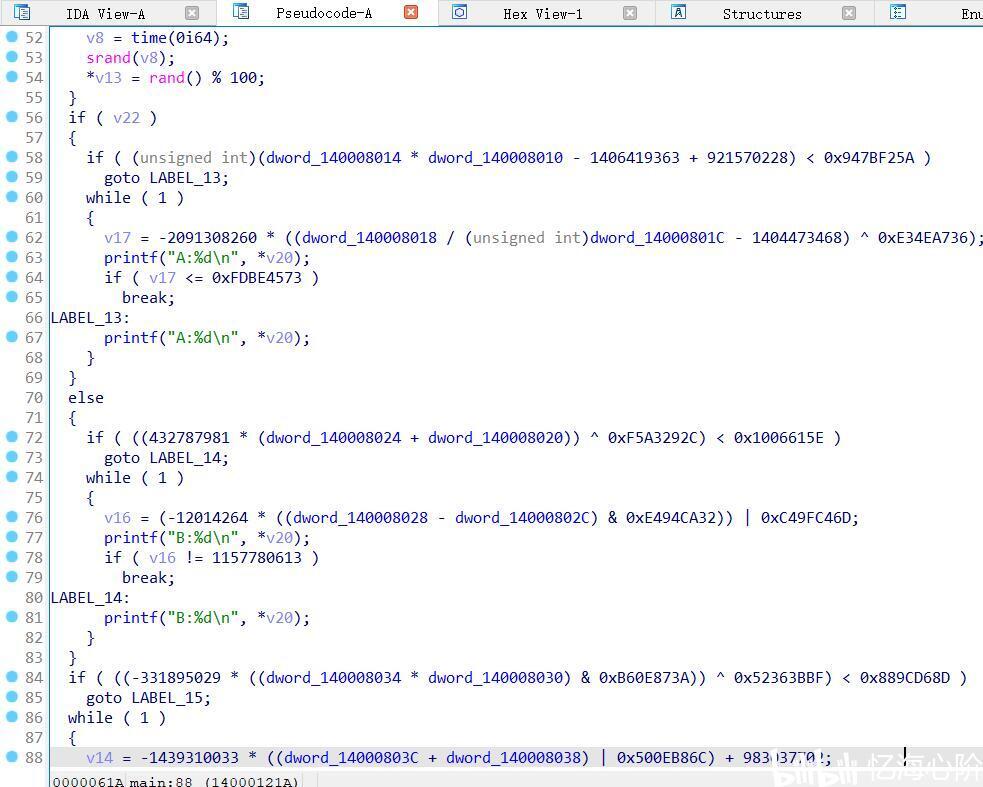The height and width of the screenshot is (787, 983).
Task: Toggle breakpoint dot on line 84
Action: 11,677
